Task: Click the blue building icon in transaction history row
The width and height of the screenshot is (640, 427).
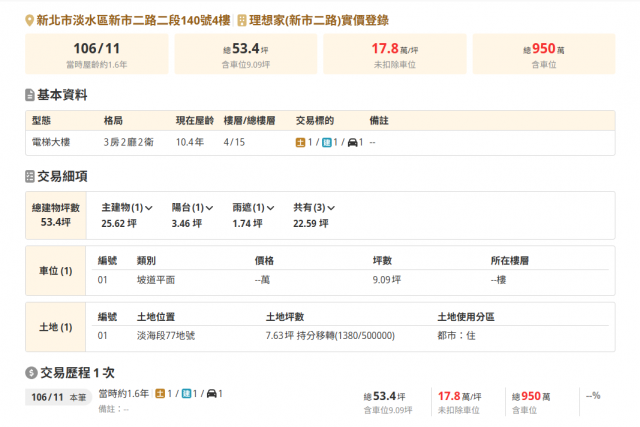Action: pos(186,394)
